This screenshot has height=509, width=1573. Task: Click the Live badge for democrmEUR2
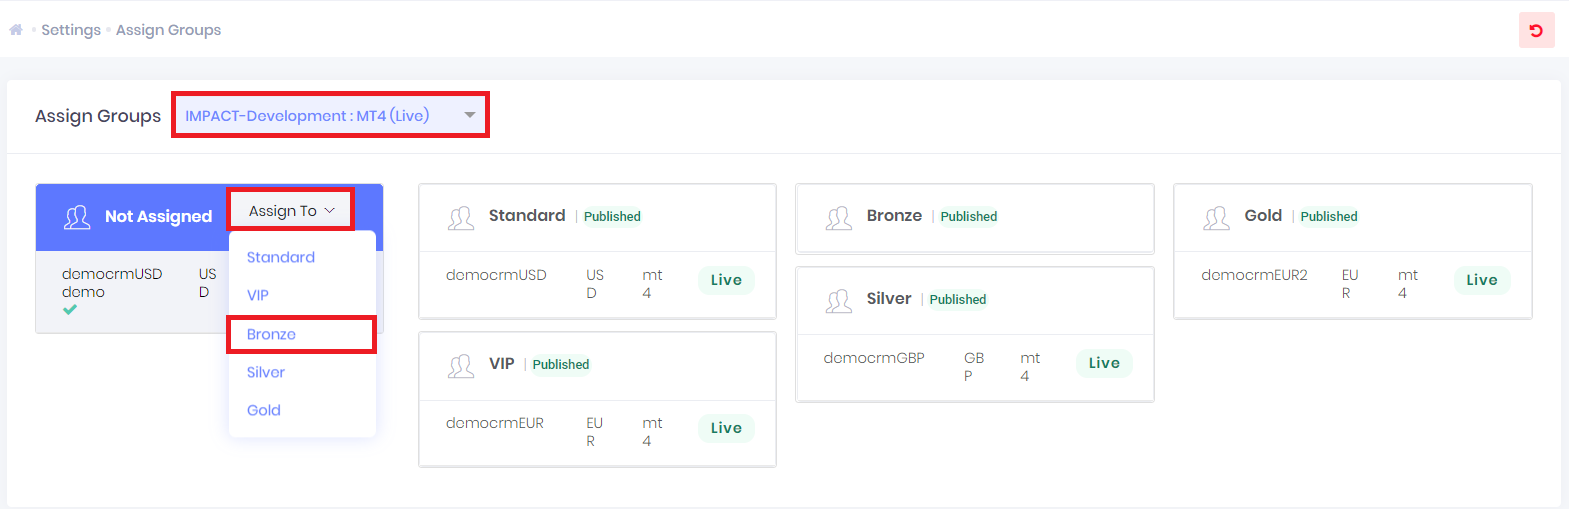[x=1482, y=280]
